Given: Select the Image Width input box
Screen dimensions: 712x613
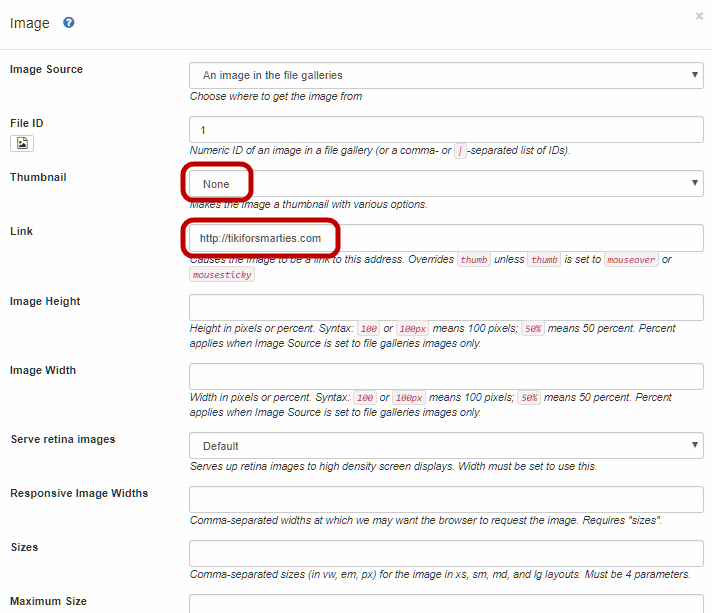Looking at the screenshot, I should [x=445, y=376].
